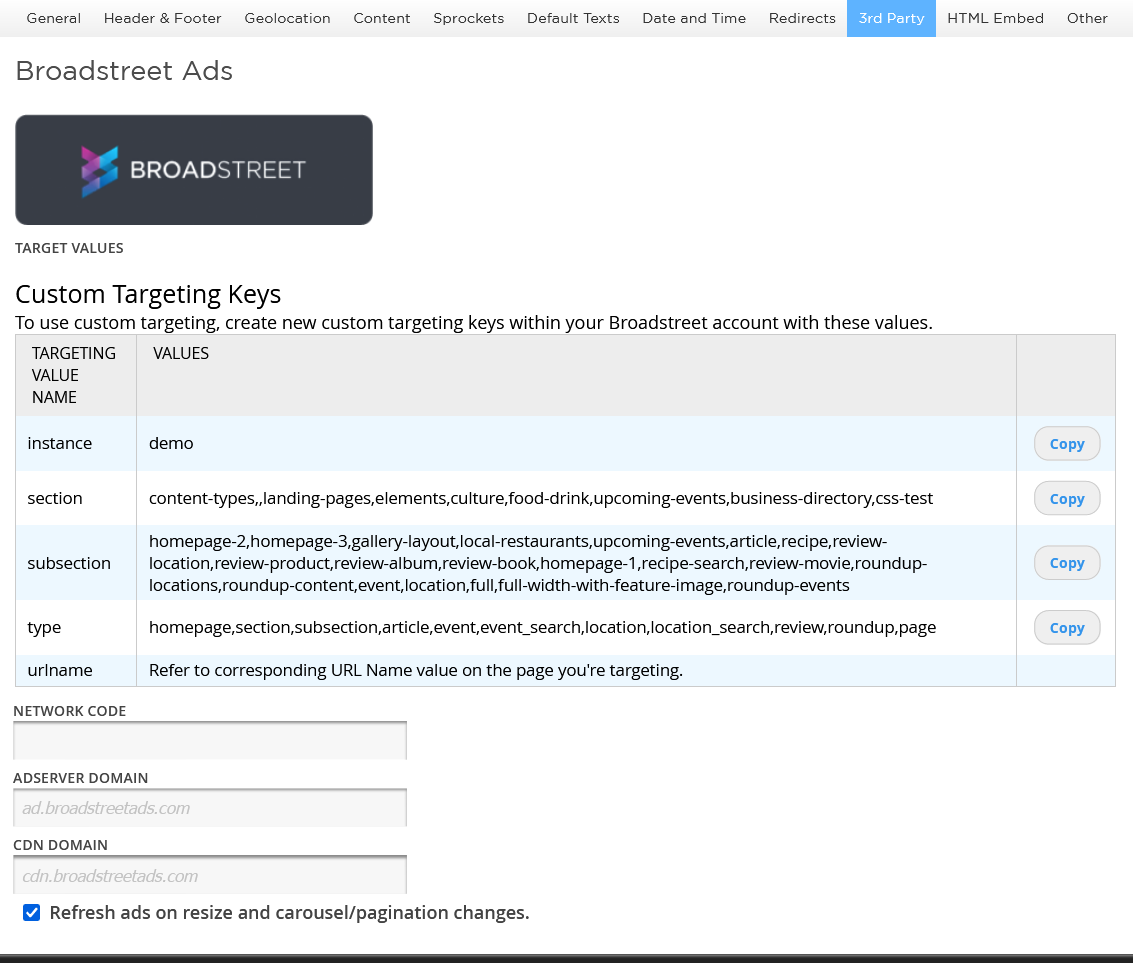Open the Redirects tab
Screen dimensions: 1134x964
click(x=802, y=18)
